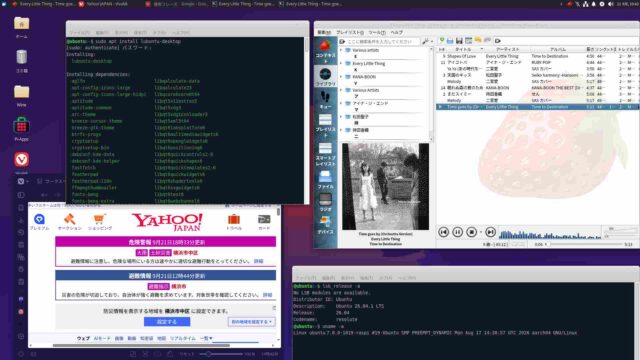Expand the KANA-BOON library entry
This screenshot has width=640, height=360.
click(x=341, y=77)
